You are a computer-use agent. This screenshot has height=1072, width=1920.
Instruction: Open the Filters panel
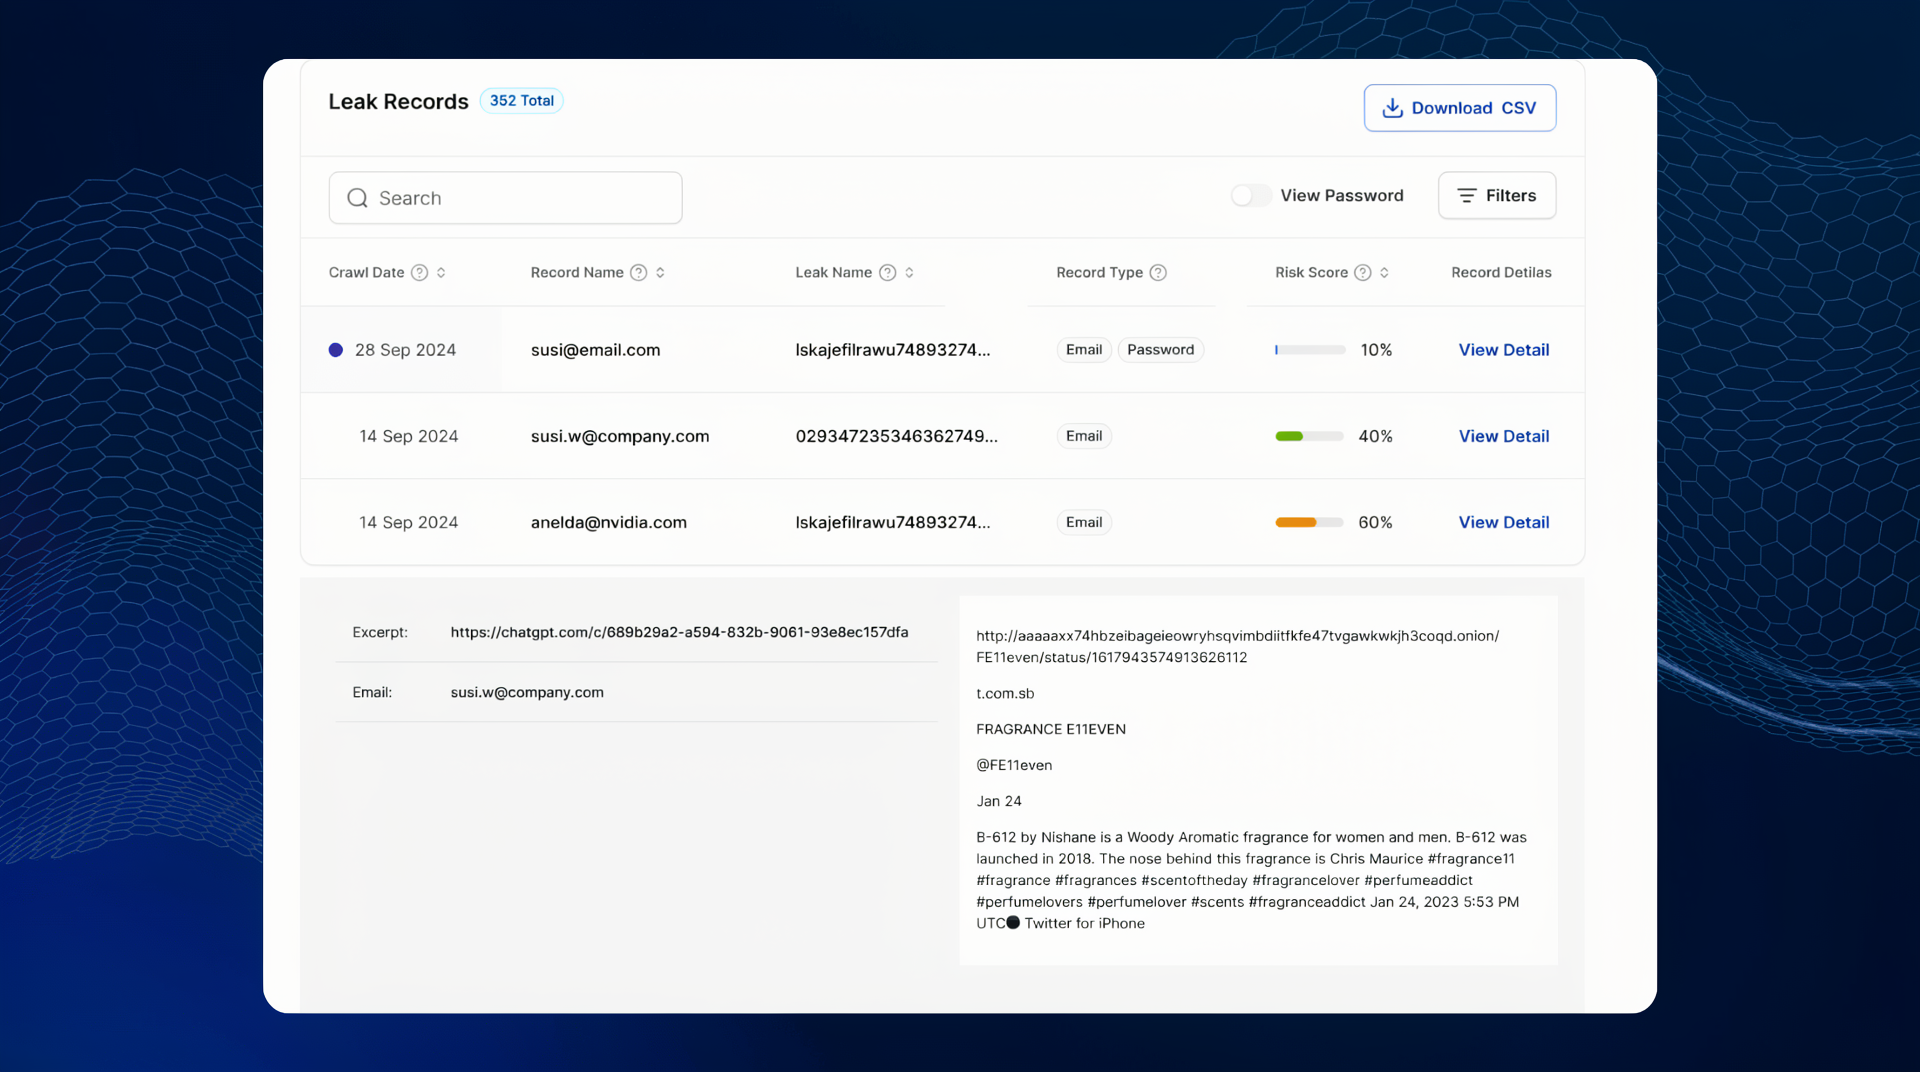coord(1496,196)
